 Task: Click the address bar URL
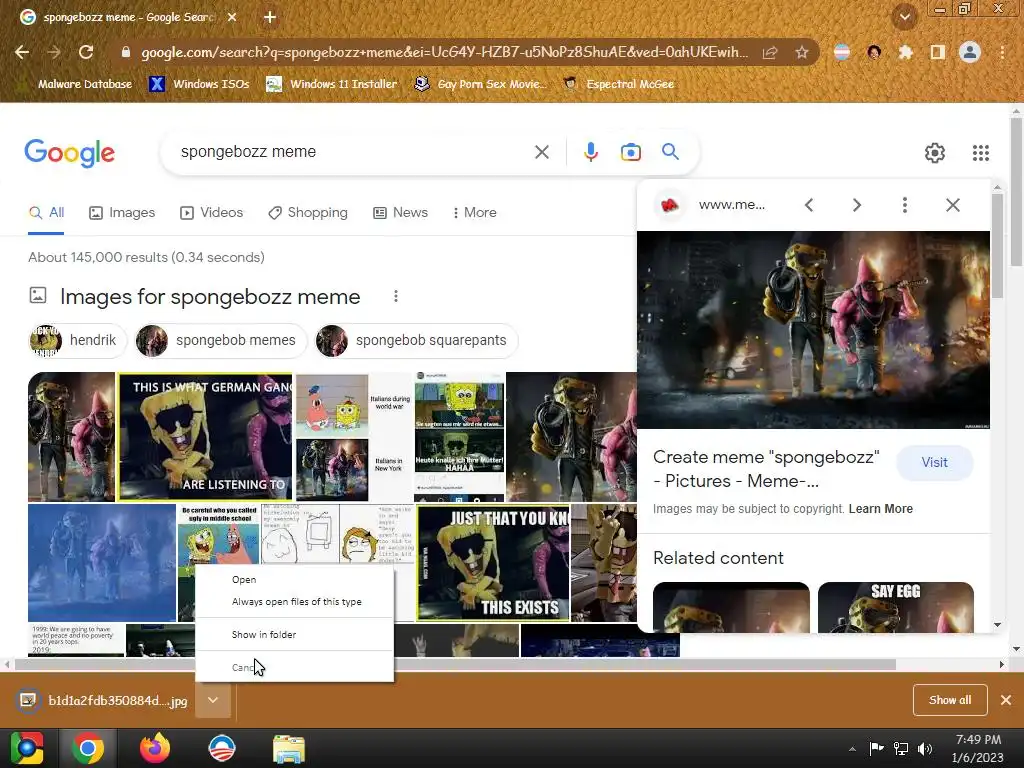444,52
